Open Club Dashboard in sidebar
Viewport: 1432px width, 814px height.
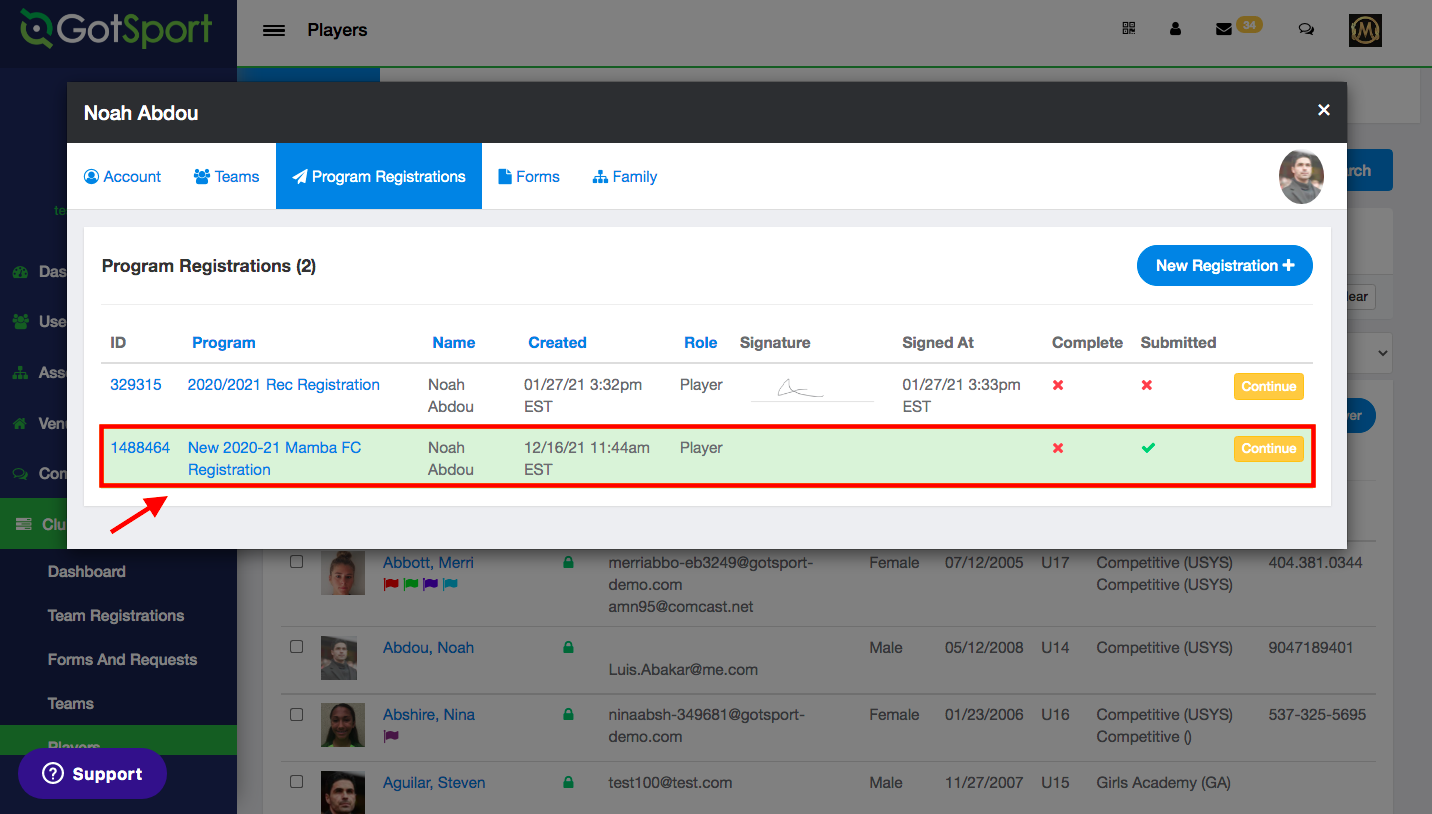tap(87, 571)
